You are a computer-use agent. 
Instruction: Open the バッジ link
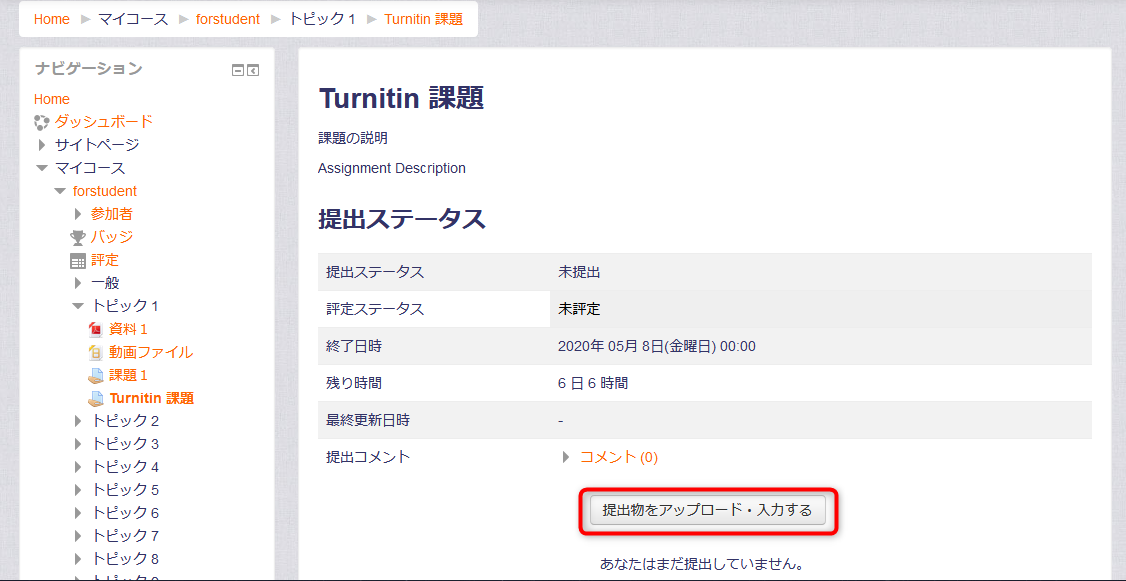tap(111, 237)
